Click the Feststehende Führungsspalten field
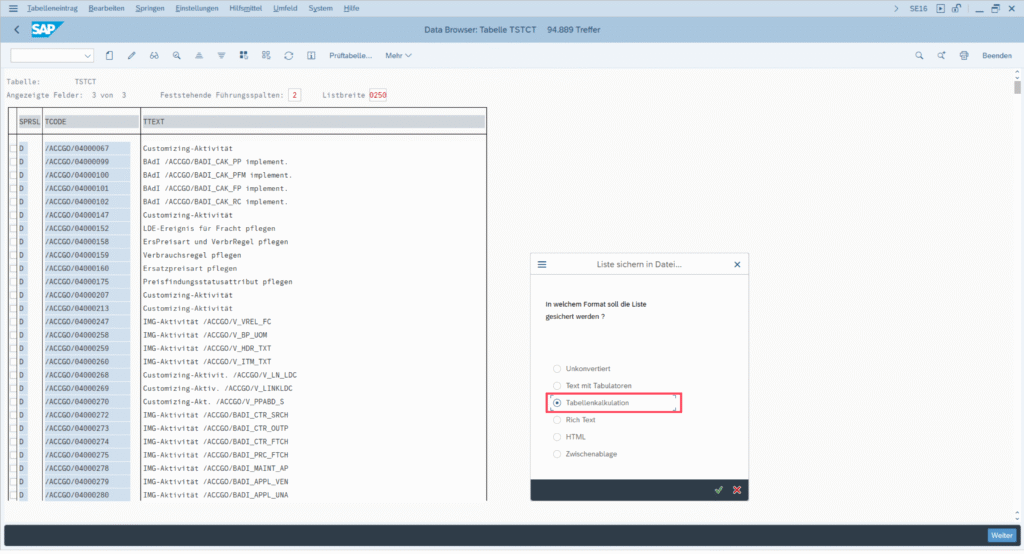Viewport: 1024px width, 554px height. point(295,95)
